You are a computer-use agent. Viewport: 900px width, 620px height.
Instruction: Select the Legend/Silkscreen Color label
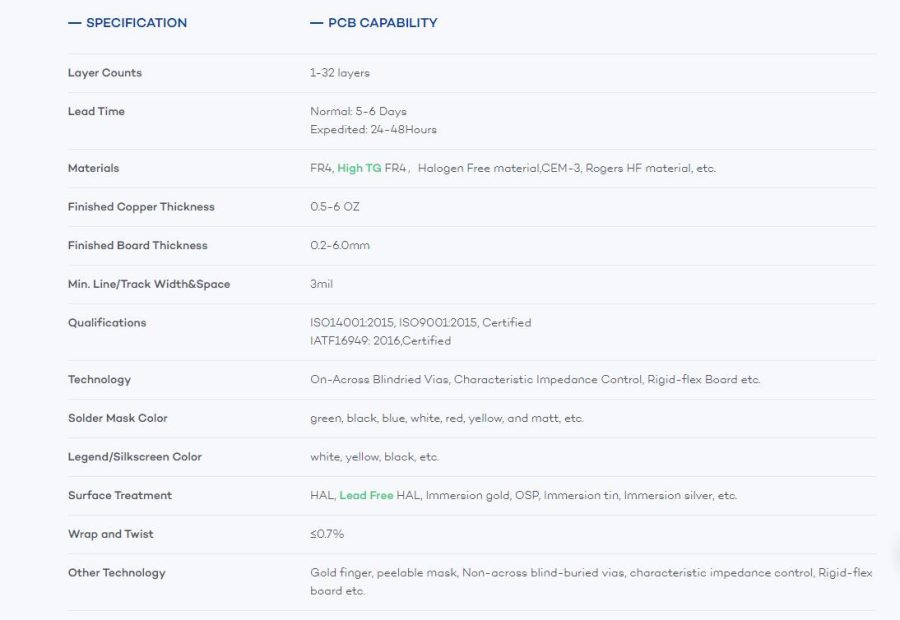coord(135,457)
